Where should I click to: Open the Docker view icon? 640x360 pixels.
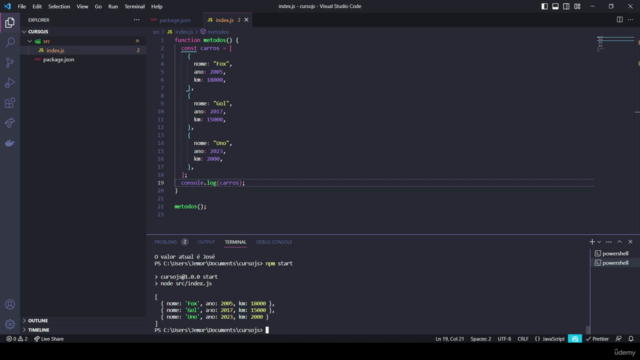(x=10, y=143)
